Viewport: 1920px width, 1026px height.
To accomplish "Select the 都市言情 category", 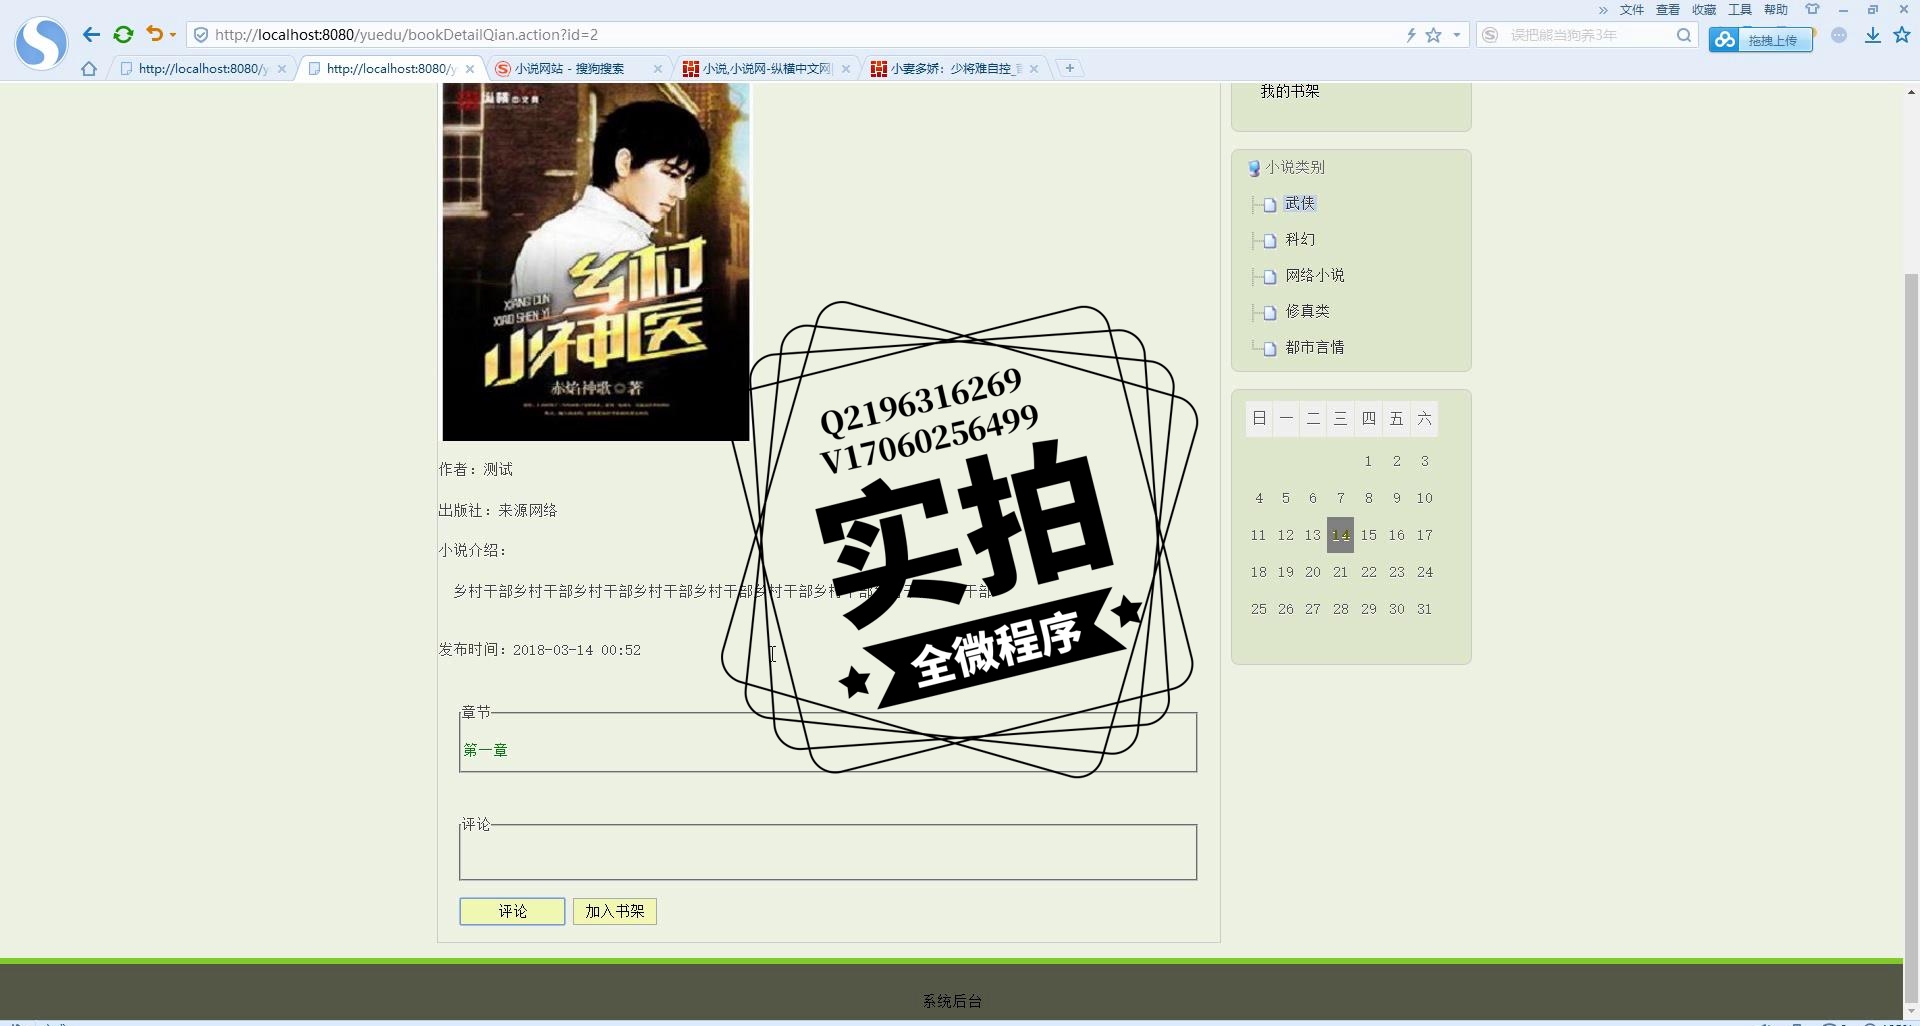I will tap(1315, 348).
